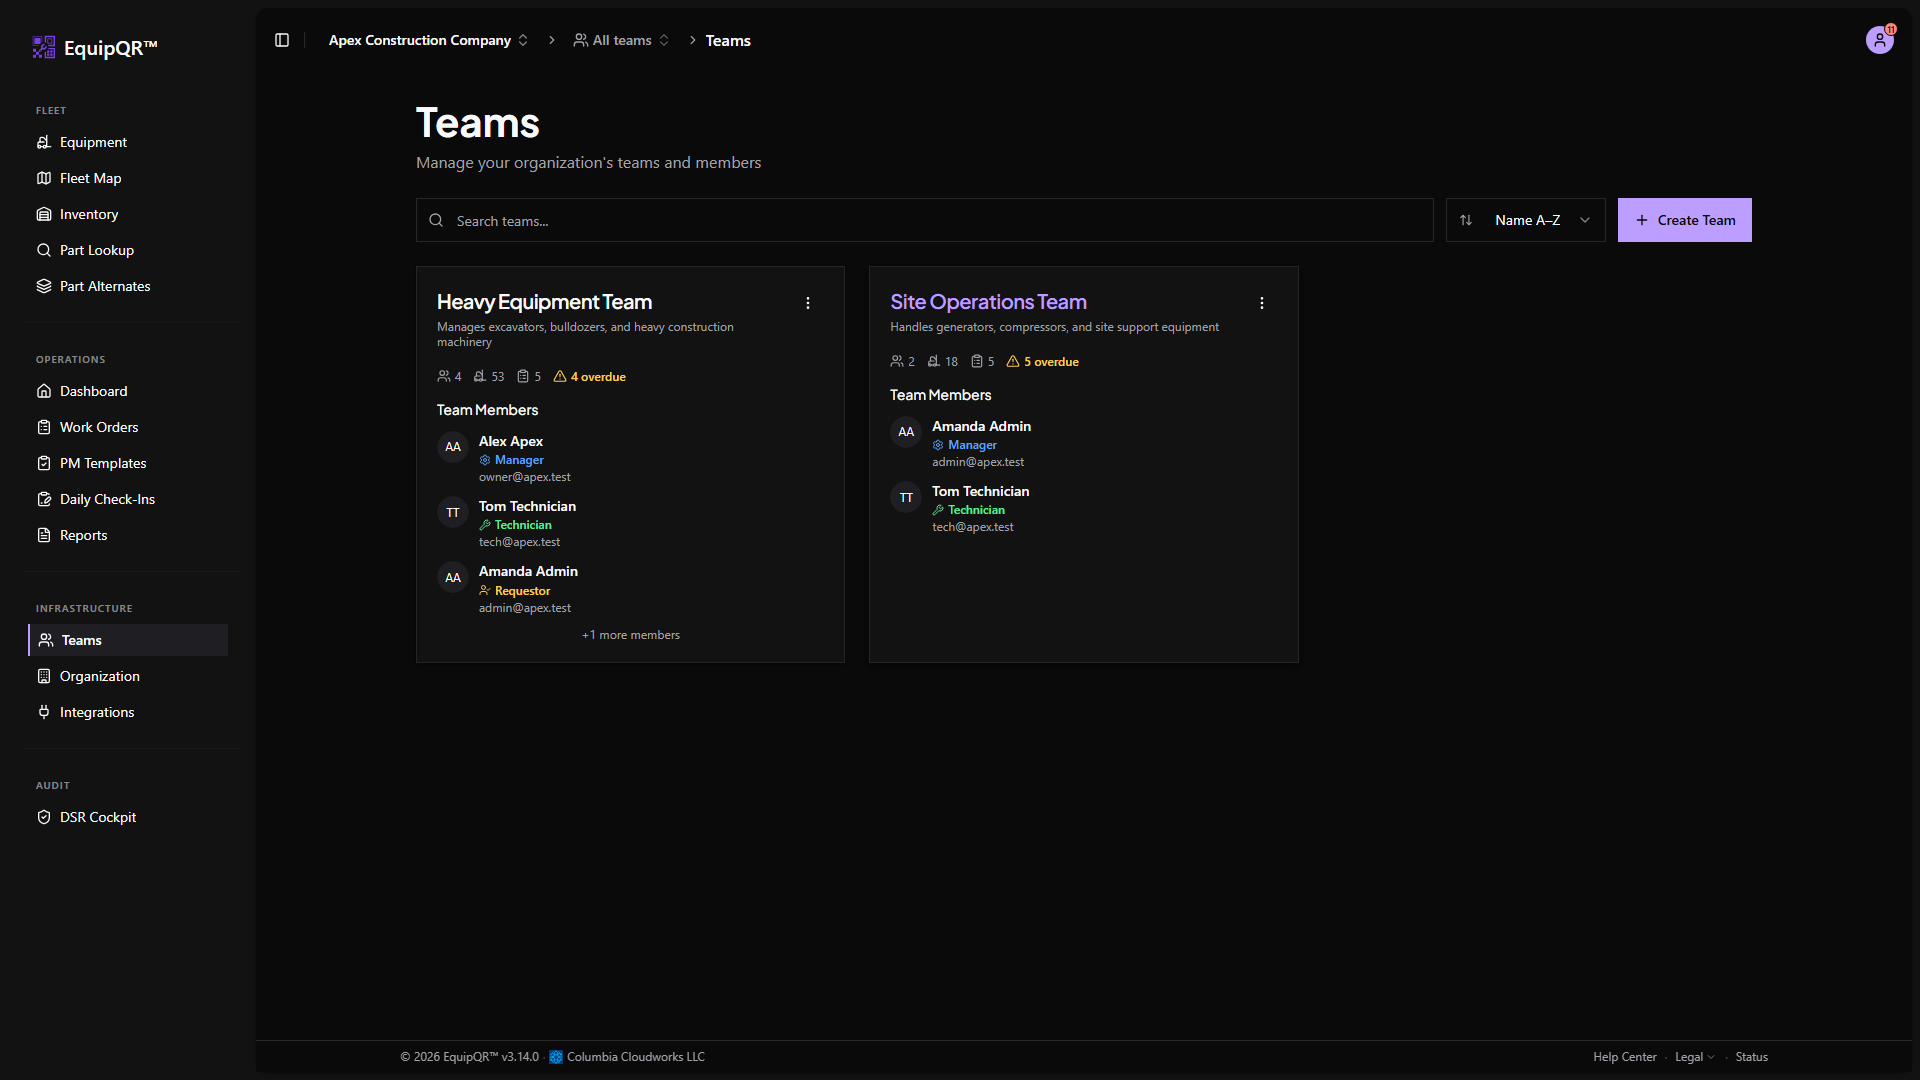The height and width of the screenshot is (1080, 1920).
Task: Click the Daily Check-Ins icon
Action: coord(44,499)
